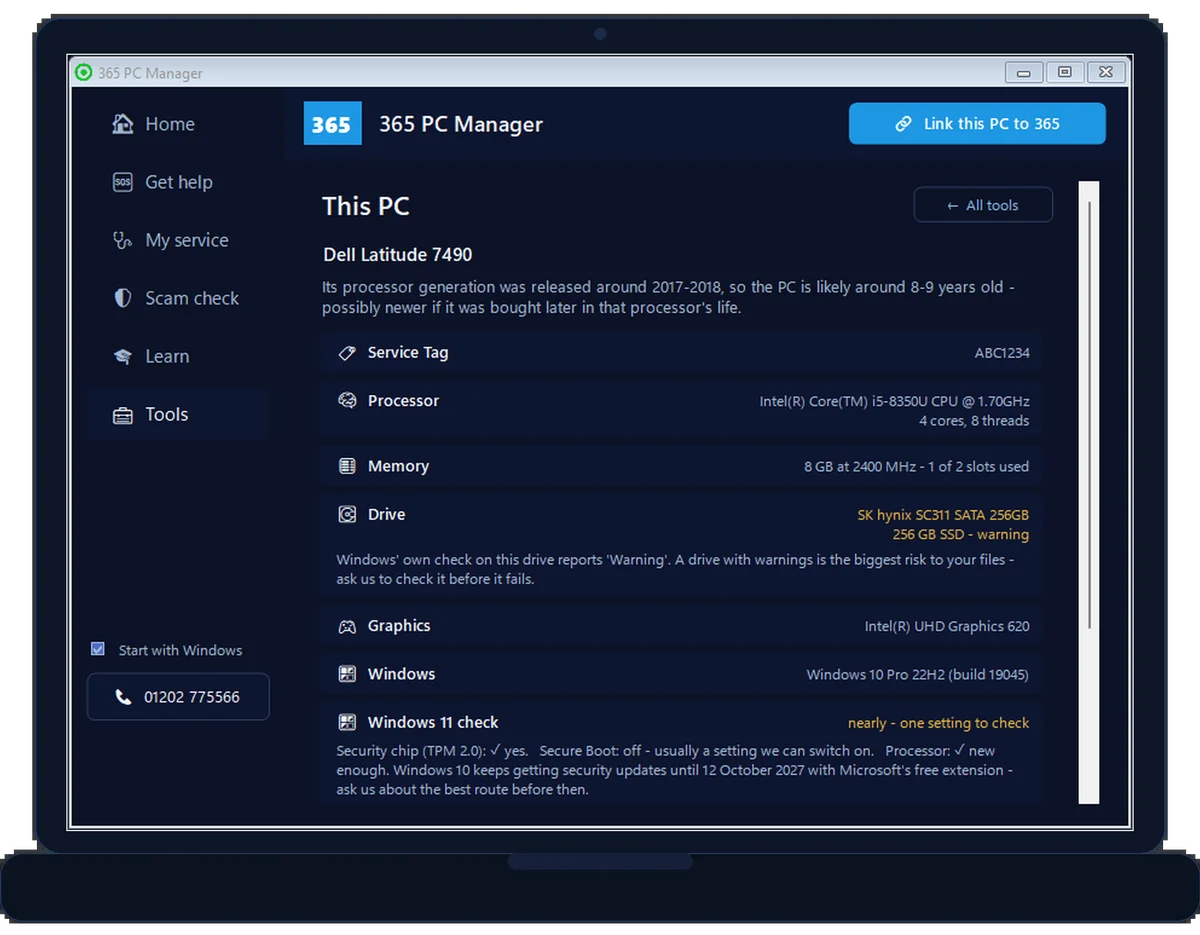Click the green 365 PC Manager title bar icon
Image resolution: width=1200 pixels, height=935 pixels.
(83, 73)
